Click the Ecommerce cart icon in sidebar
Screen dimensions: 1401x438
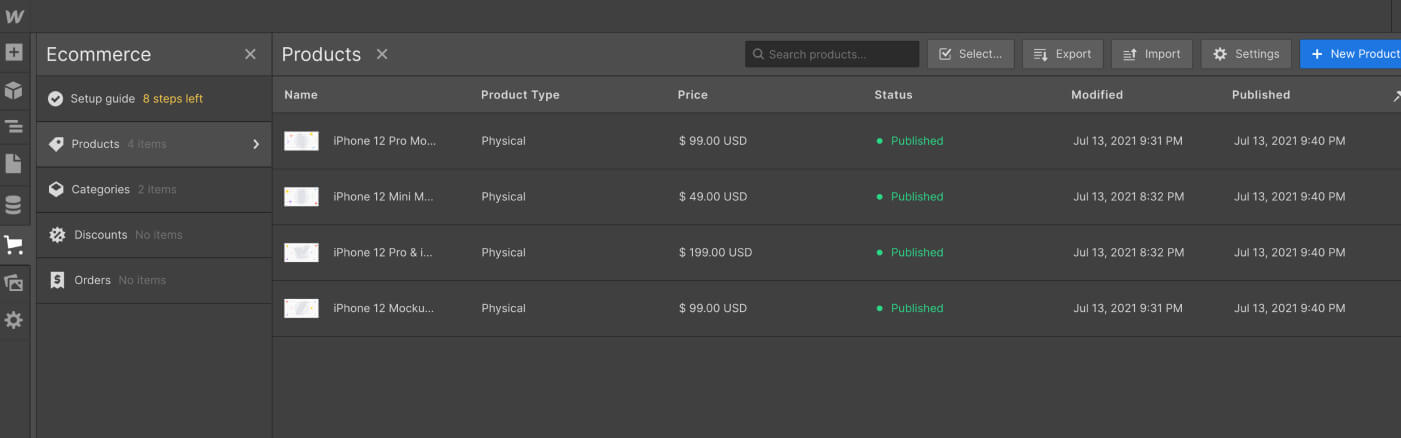tap(14, 245)
